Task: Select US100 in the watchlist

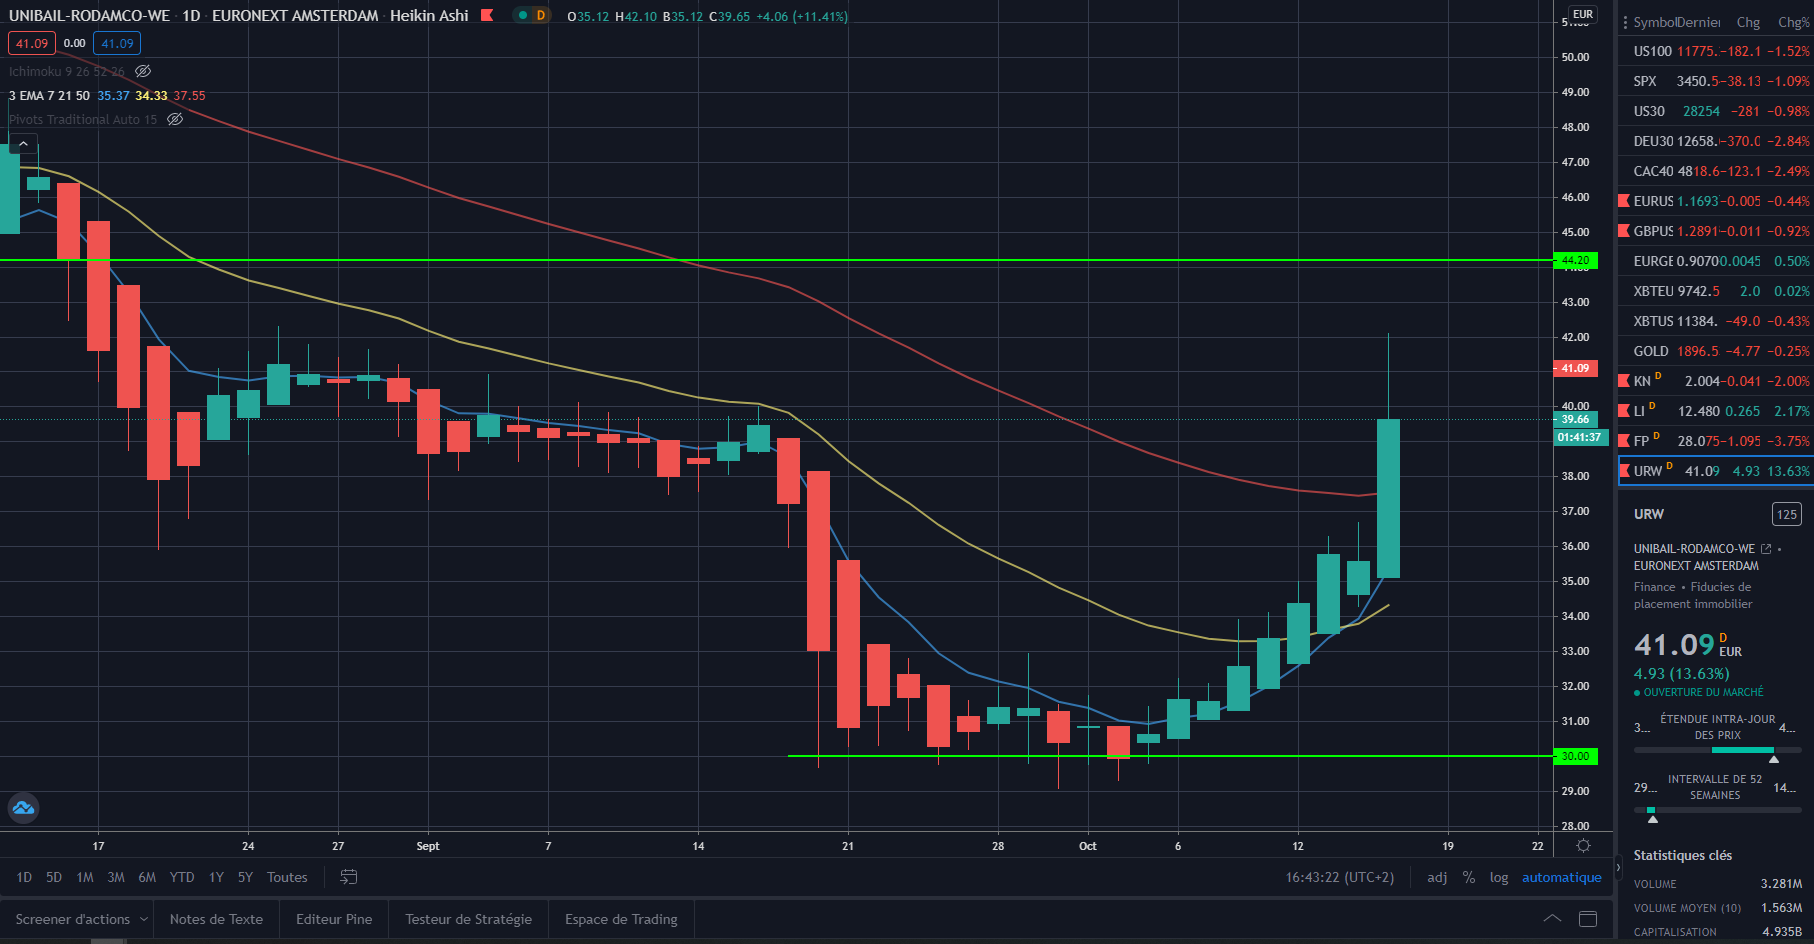Action: [x=1716, y=51]
